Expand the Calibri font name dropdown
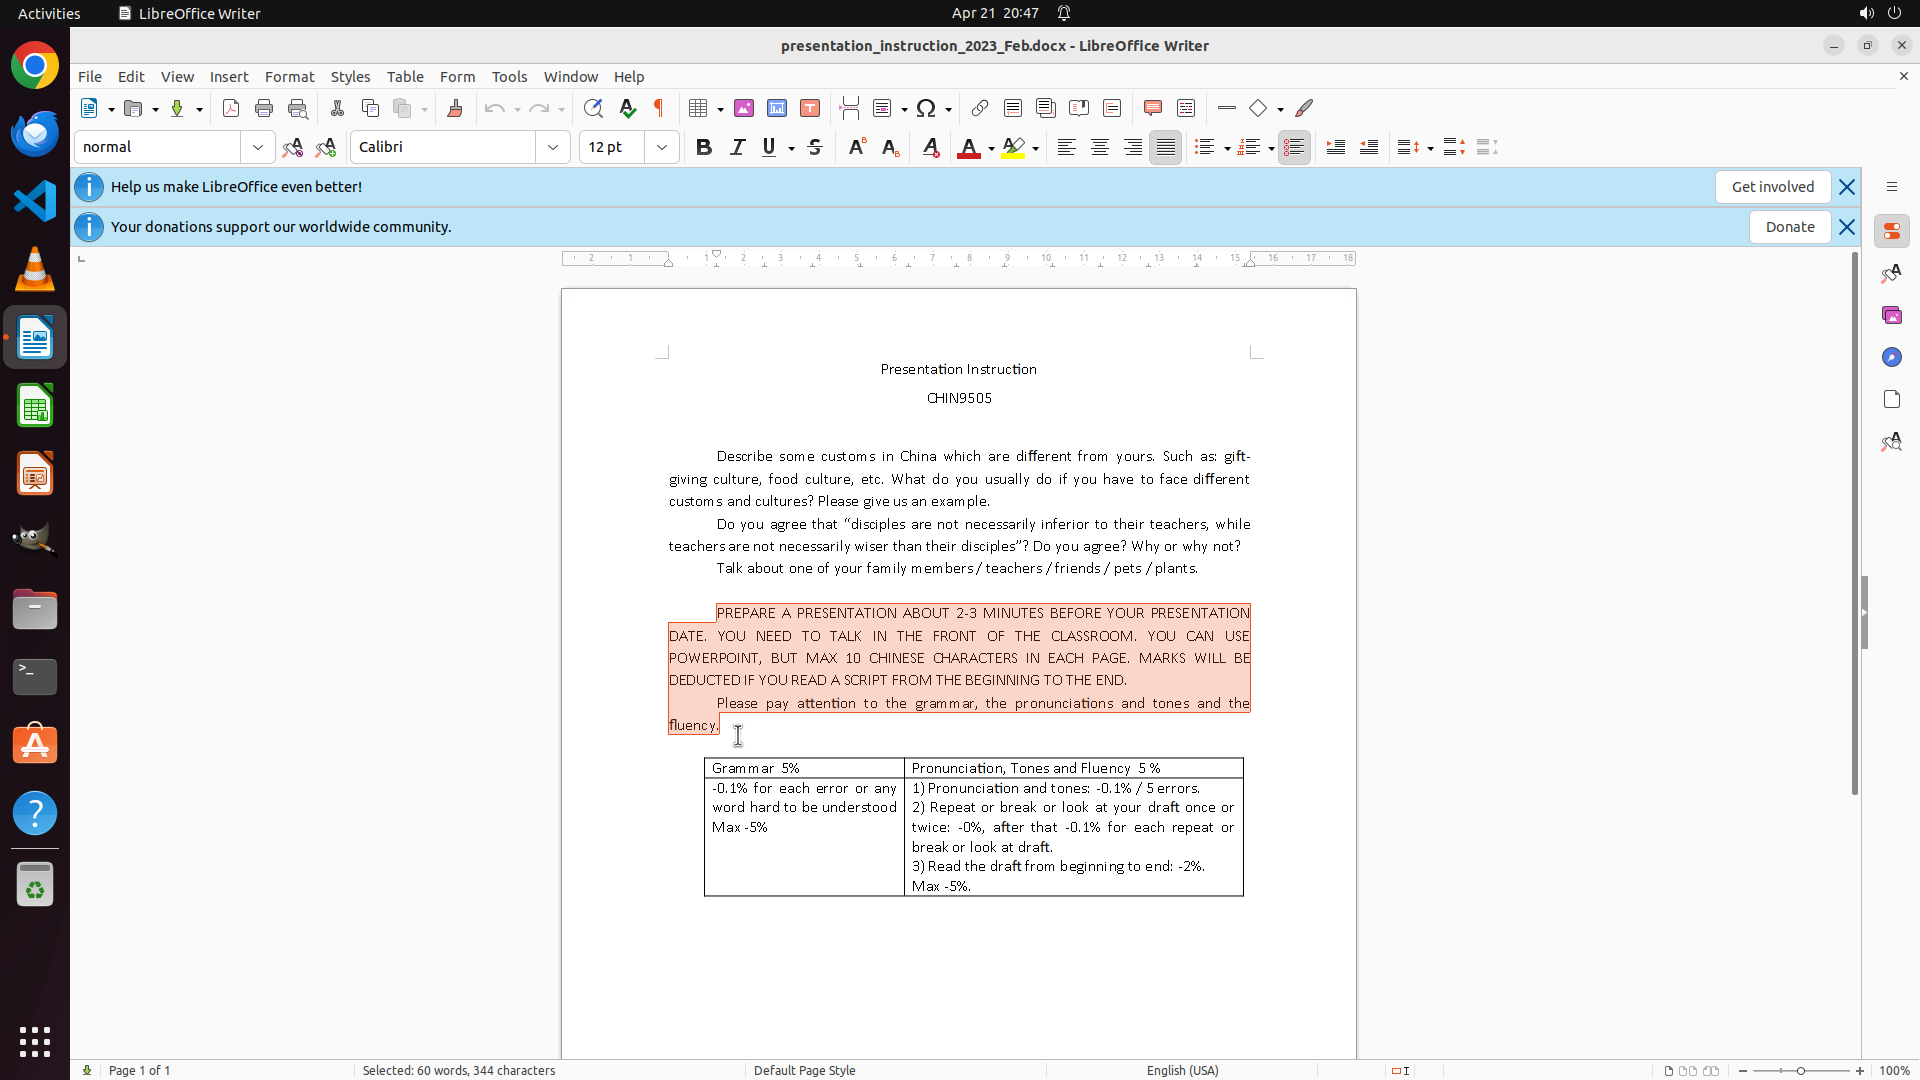This screenshot has width=1920, height=1080. tap(553, 147)
